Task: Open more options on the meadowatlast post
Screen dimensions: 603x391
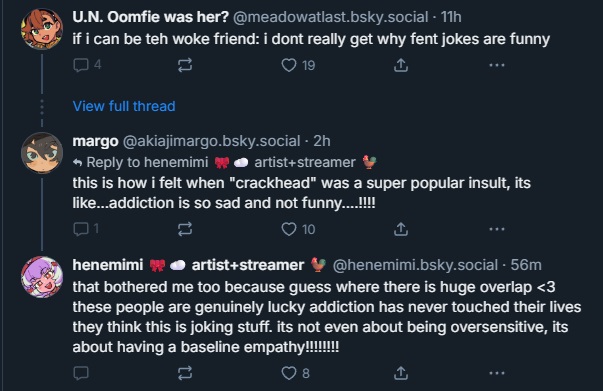Action: (x=497, y=65)
